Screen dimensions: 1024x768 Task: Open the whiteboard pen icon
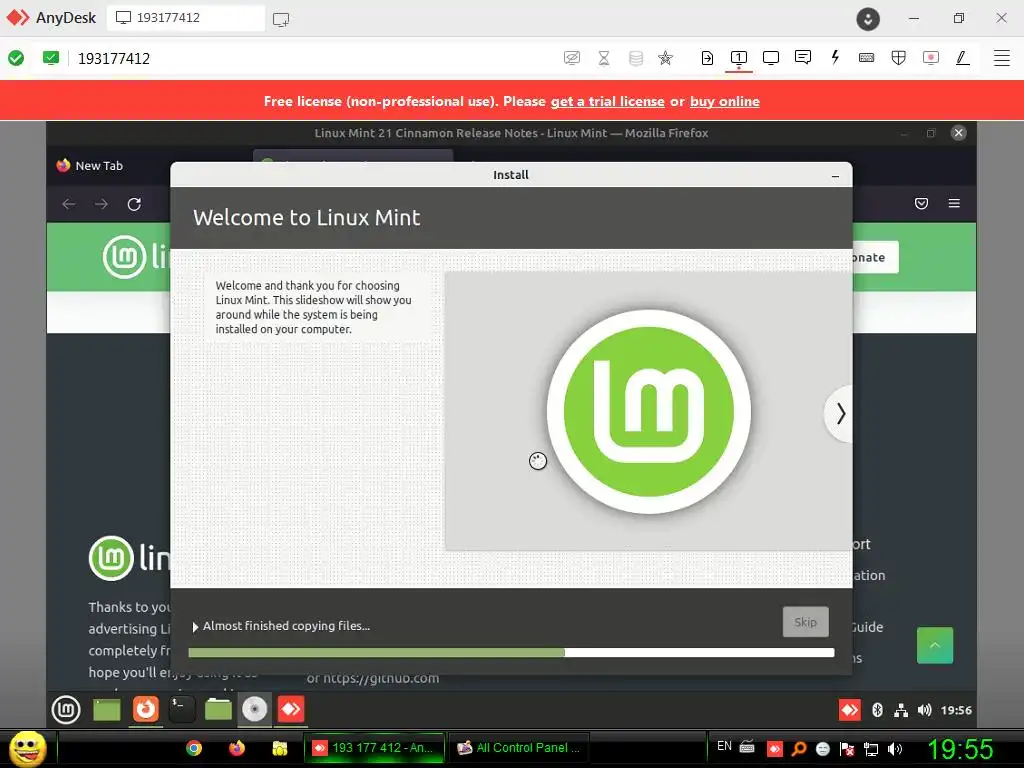click(x=963, y=58)
